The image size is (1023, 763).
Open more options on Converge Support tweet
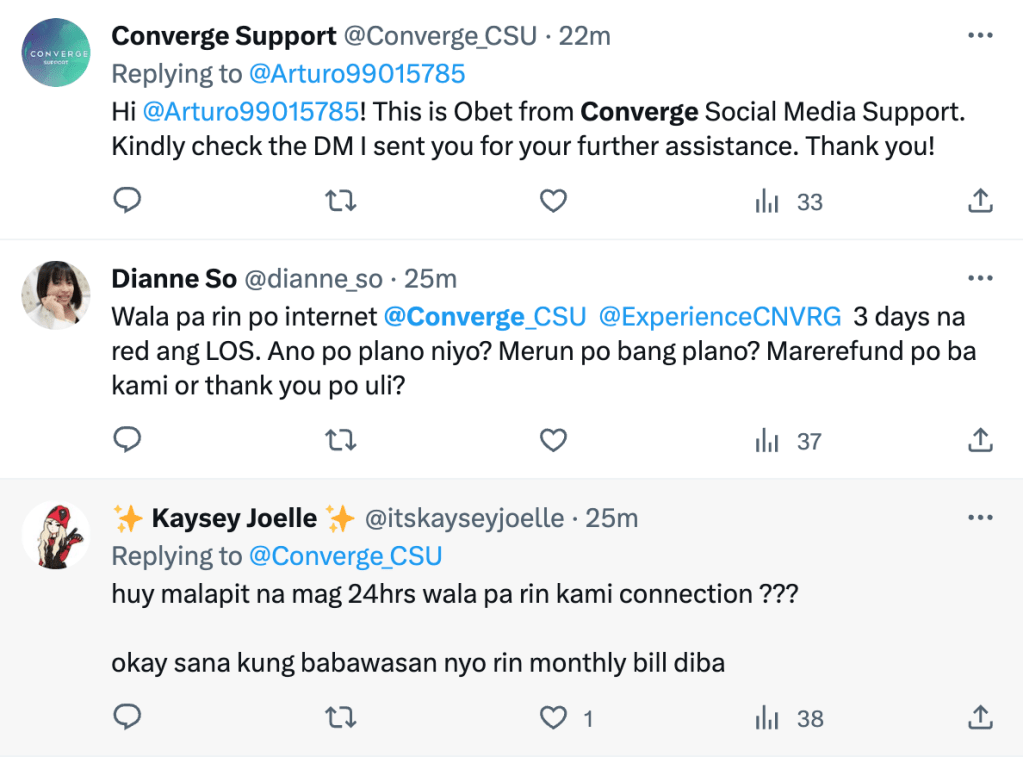980,37
